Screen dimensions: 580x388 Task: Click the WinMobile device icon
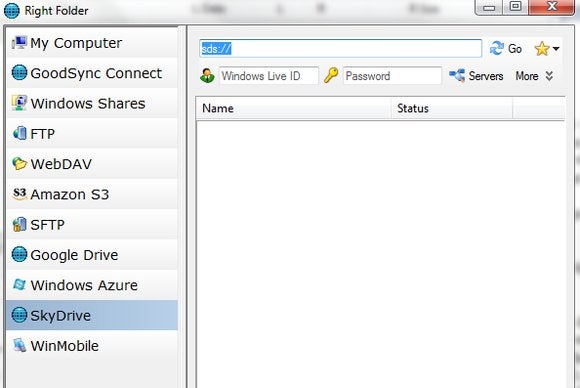19,345
